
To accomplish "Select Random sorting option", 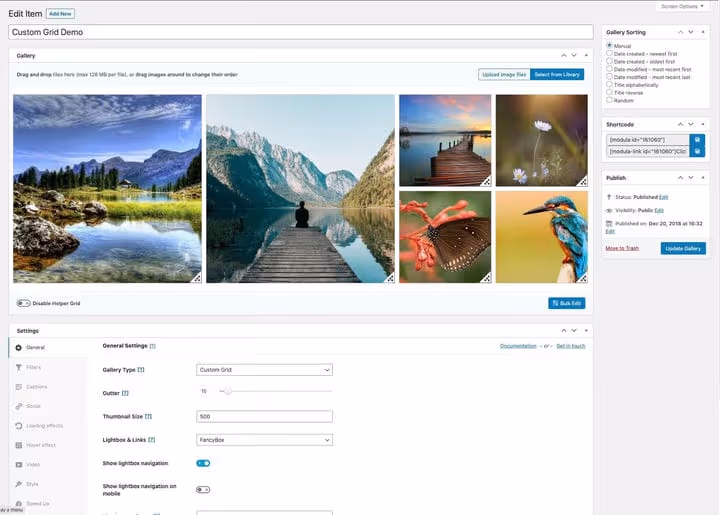I will [x=609, y=100].
